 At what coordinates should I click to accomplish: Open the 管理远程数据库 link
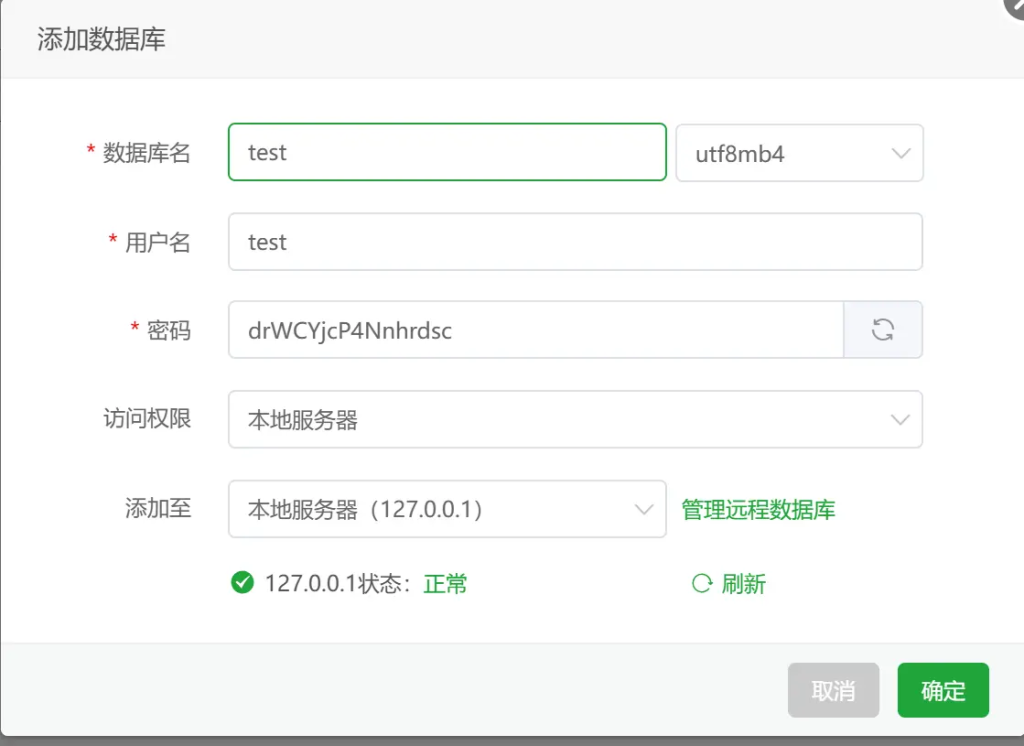point(758,510)
